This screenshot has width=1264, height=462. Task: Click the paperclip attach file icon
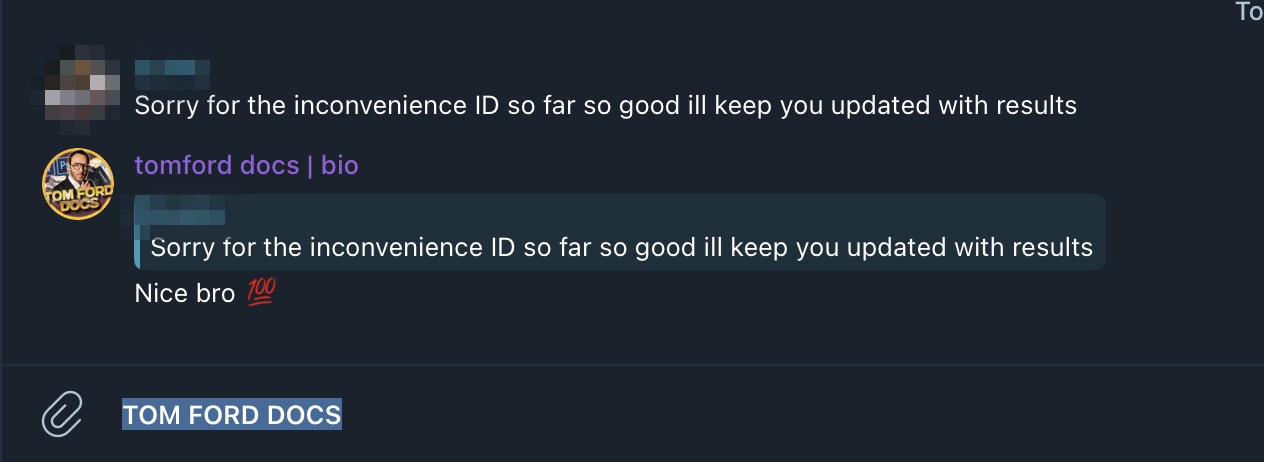click(x=61, y=414)
